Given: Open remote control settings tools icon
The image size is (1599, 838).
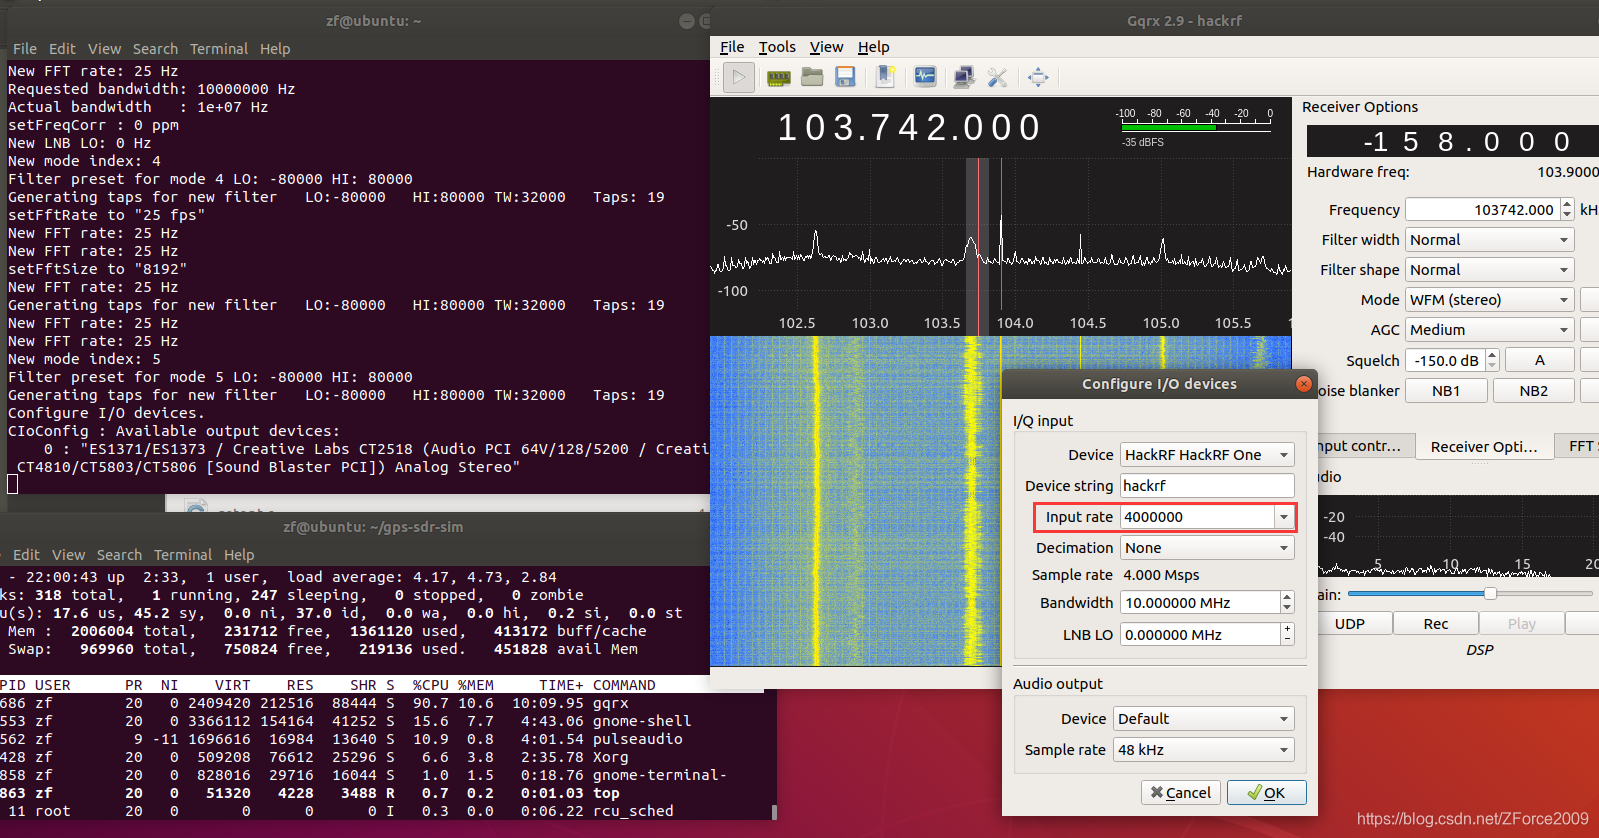Looking at the screenshot, I should click(x=997, y=77).
